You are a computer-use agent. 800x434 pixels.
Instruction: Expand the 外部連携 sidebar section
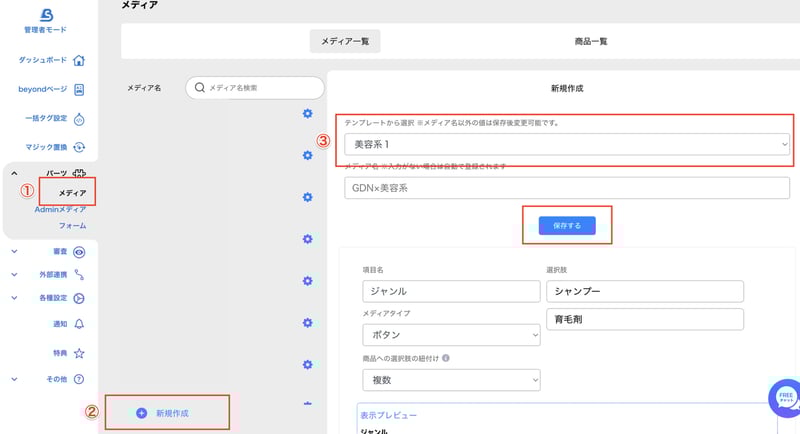click(14, 274)
